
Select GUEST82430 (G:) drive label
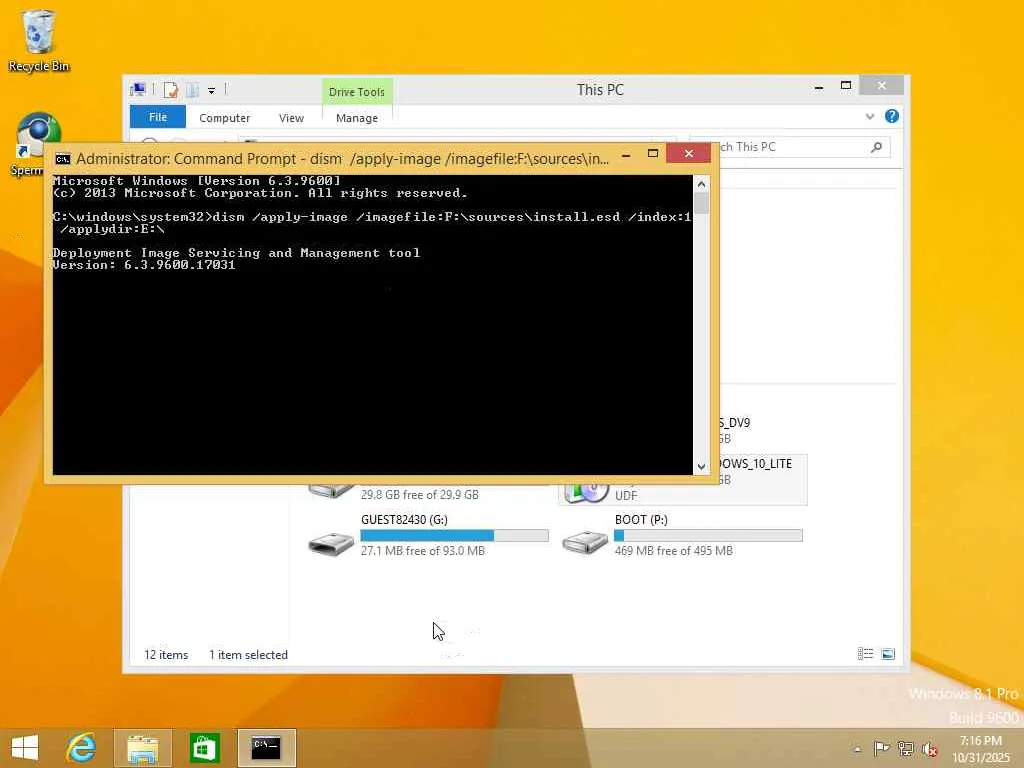pos(404,520)
